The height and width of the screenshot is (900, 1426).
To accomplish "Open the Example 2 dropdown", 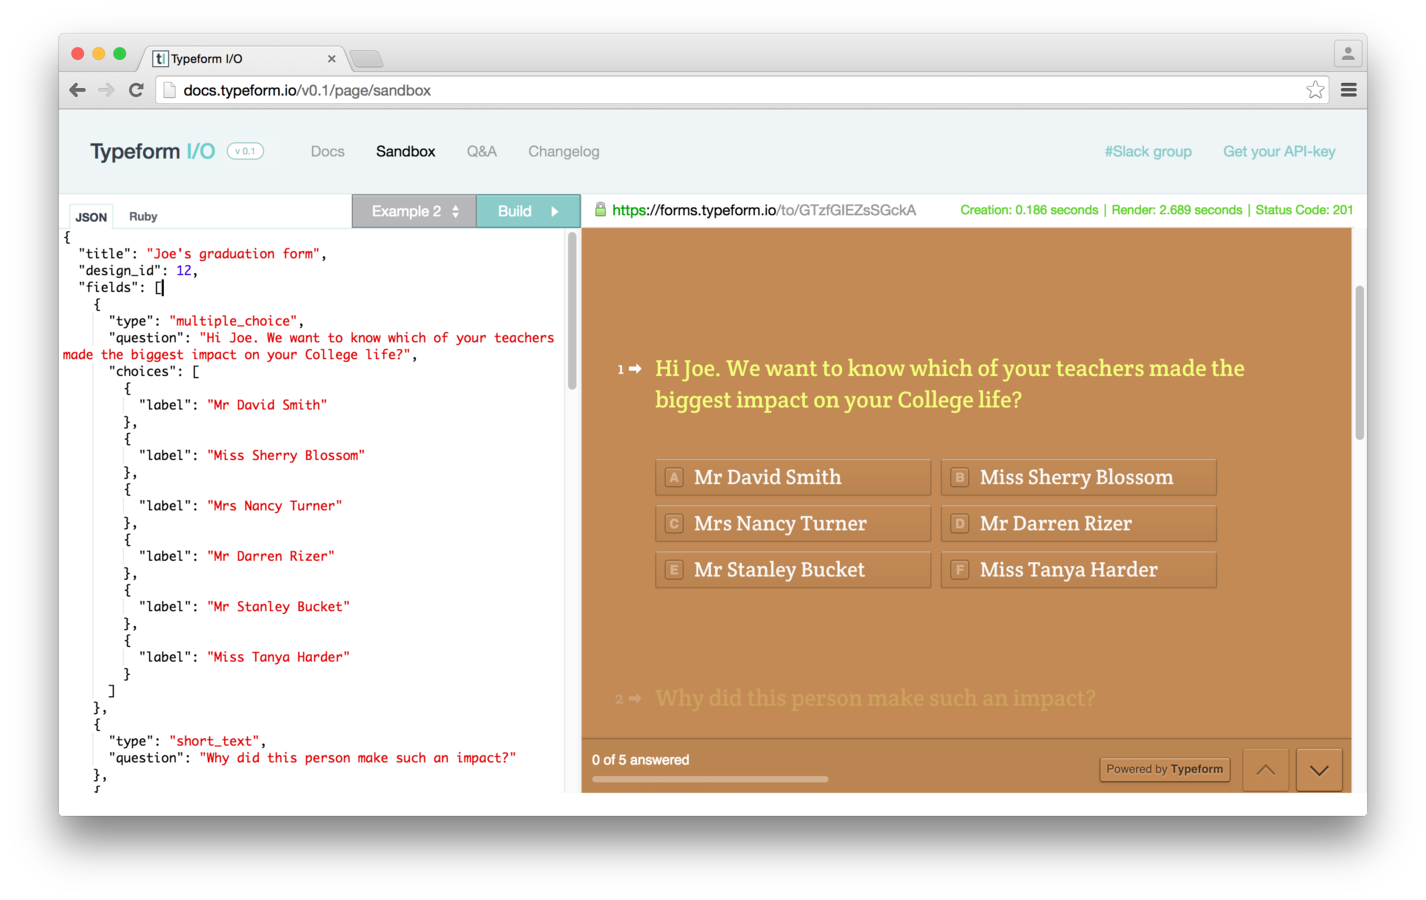I will [414, 211].
